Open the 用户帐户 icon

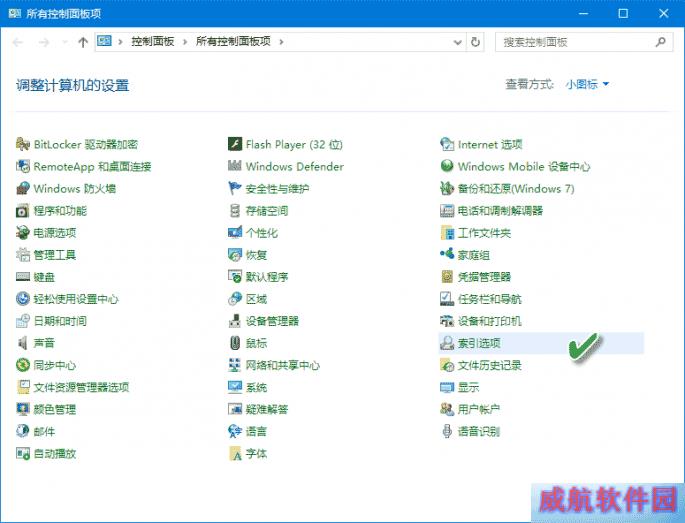[x=447, y=409]
